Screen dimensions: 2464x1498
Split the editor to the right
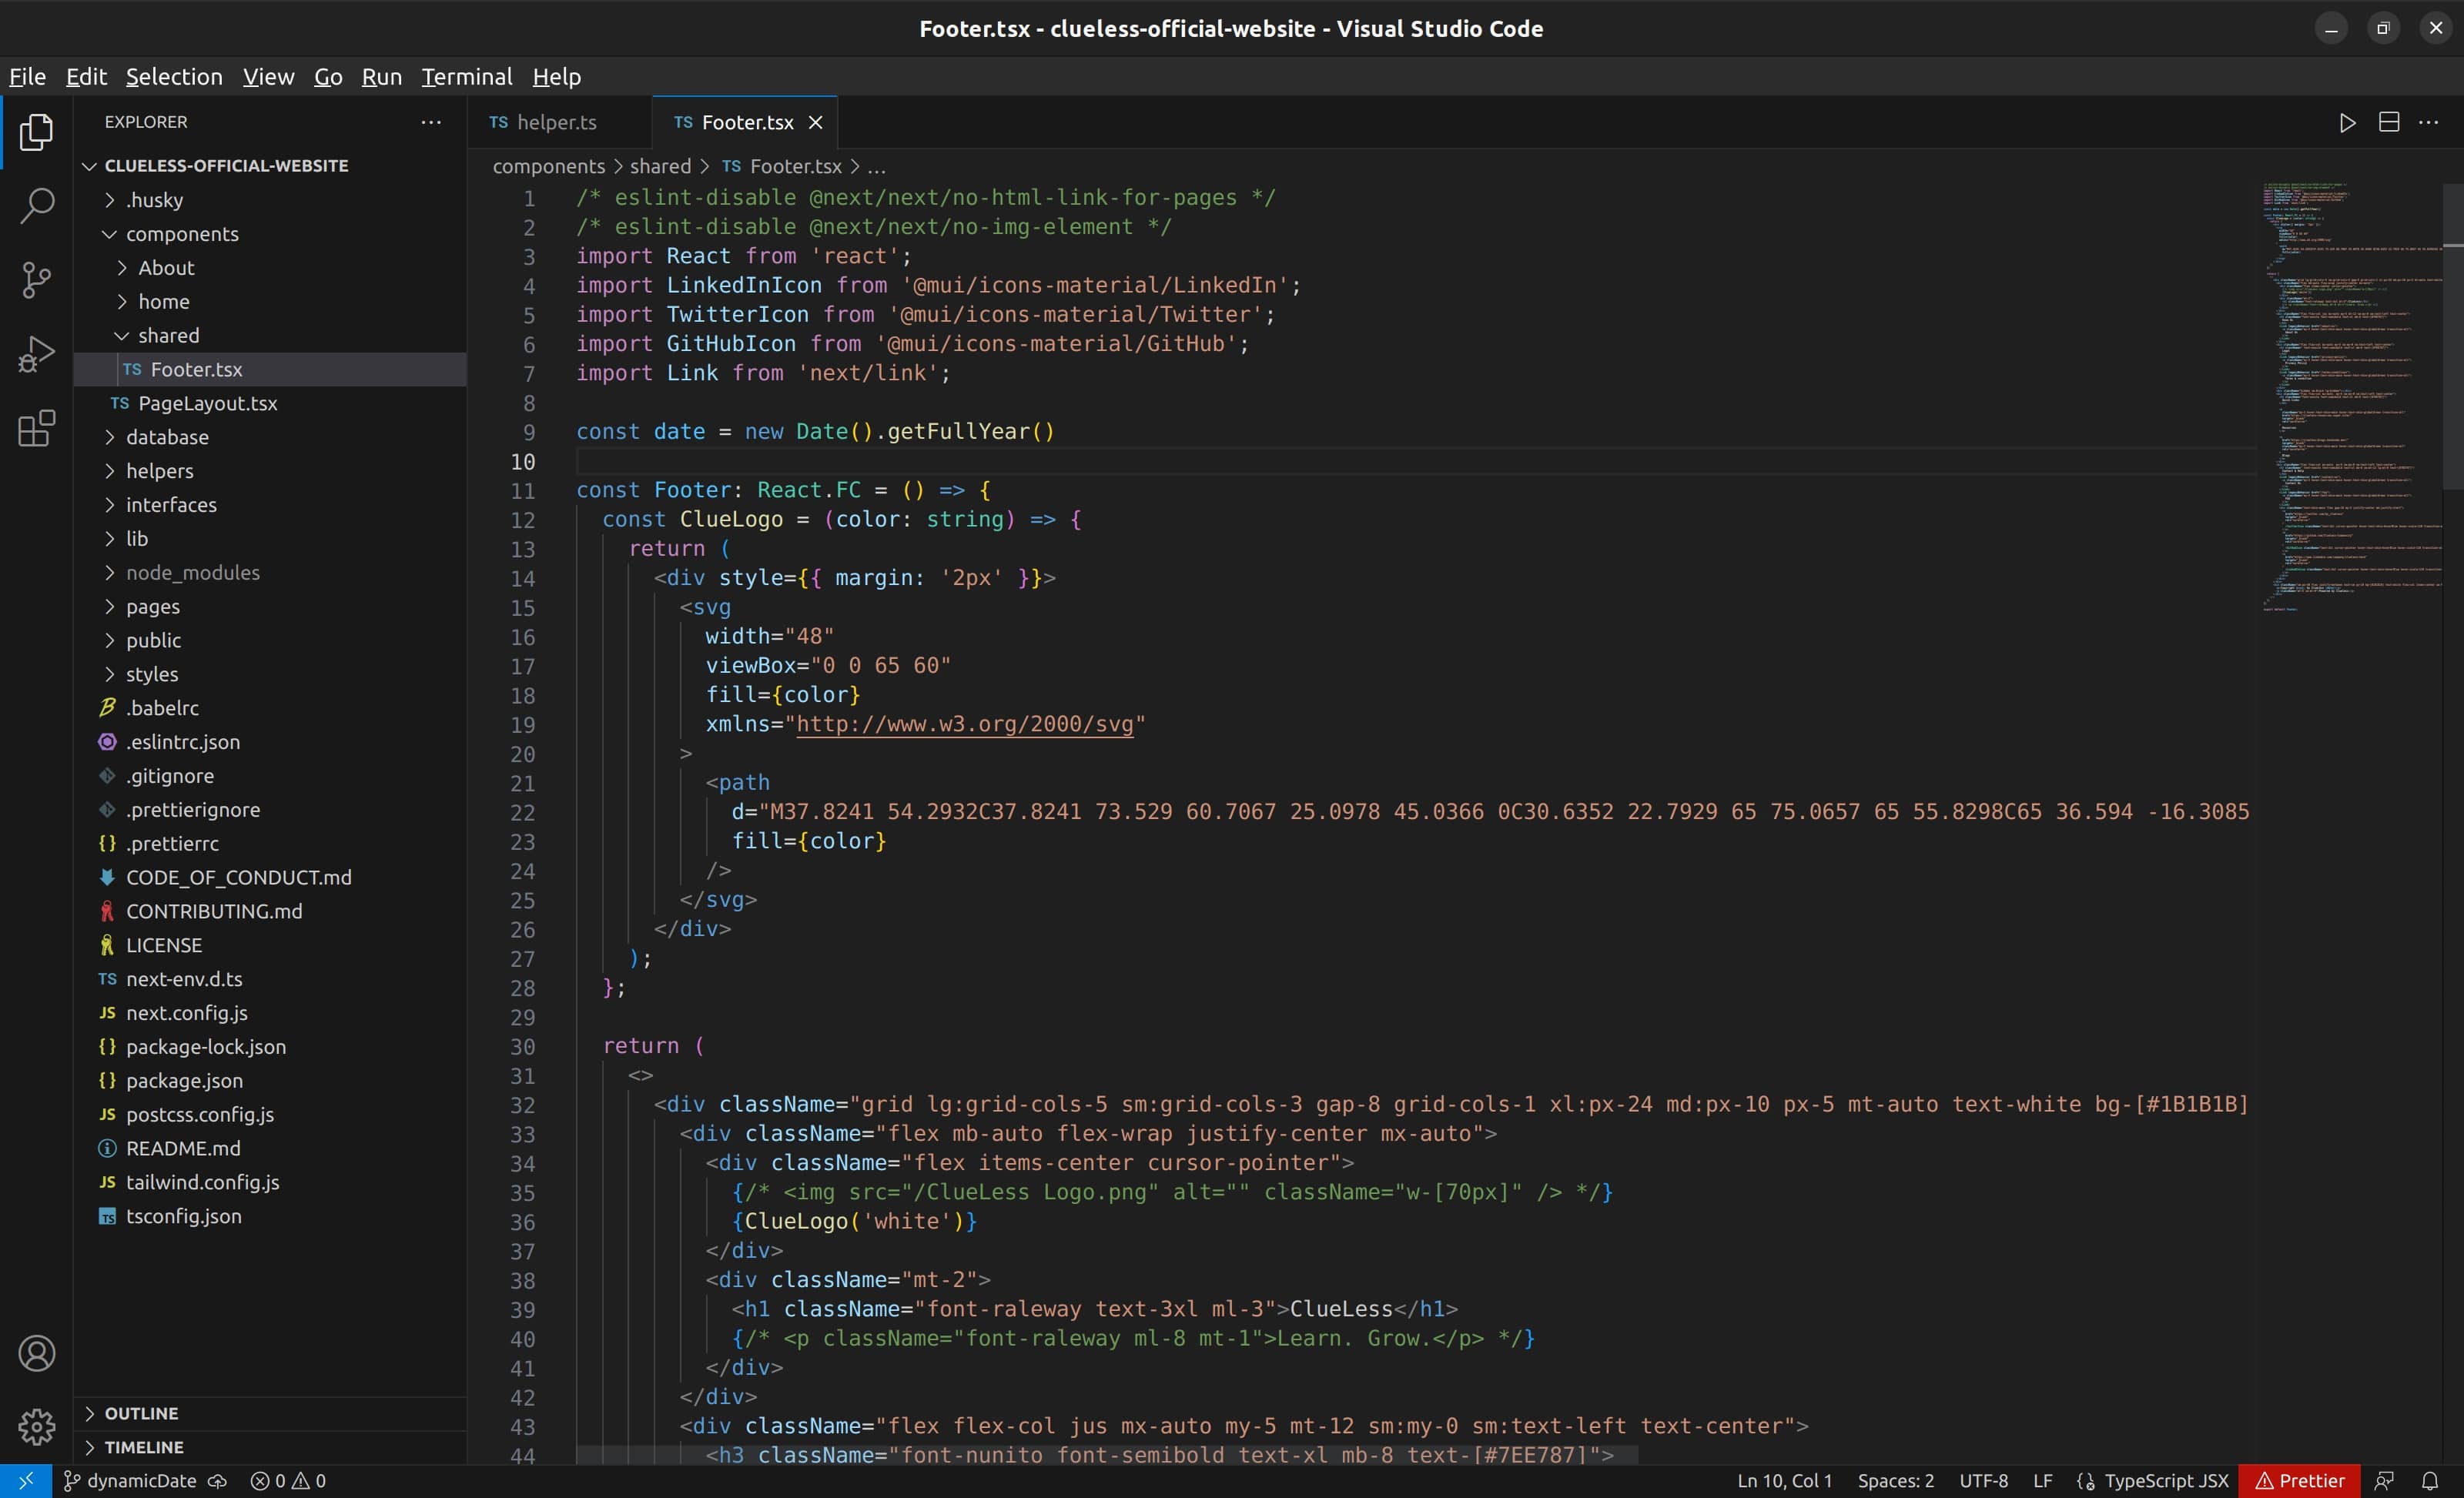point(2391,122)
